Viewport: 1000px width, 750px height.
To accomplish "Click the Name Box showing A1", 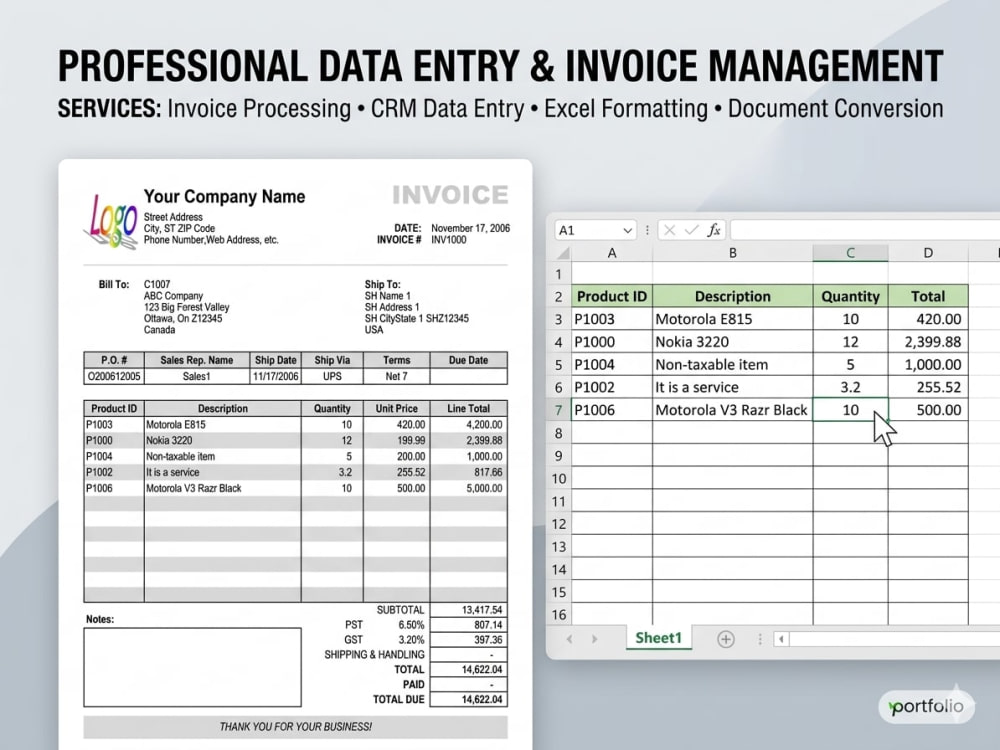I will point(596,230).
